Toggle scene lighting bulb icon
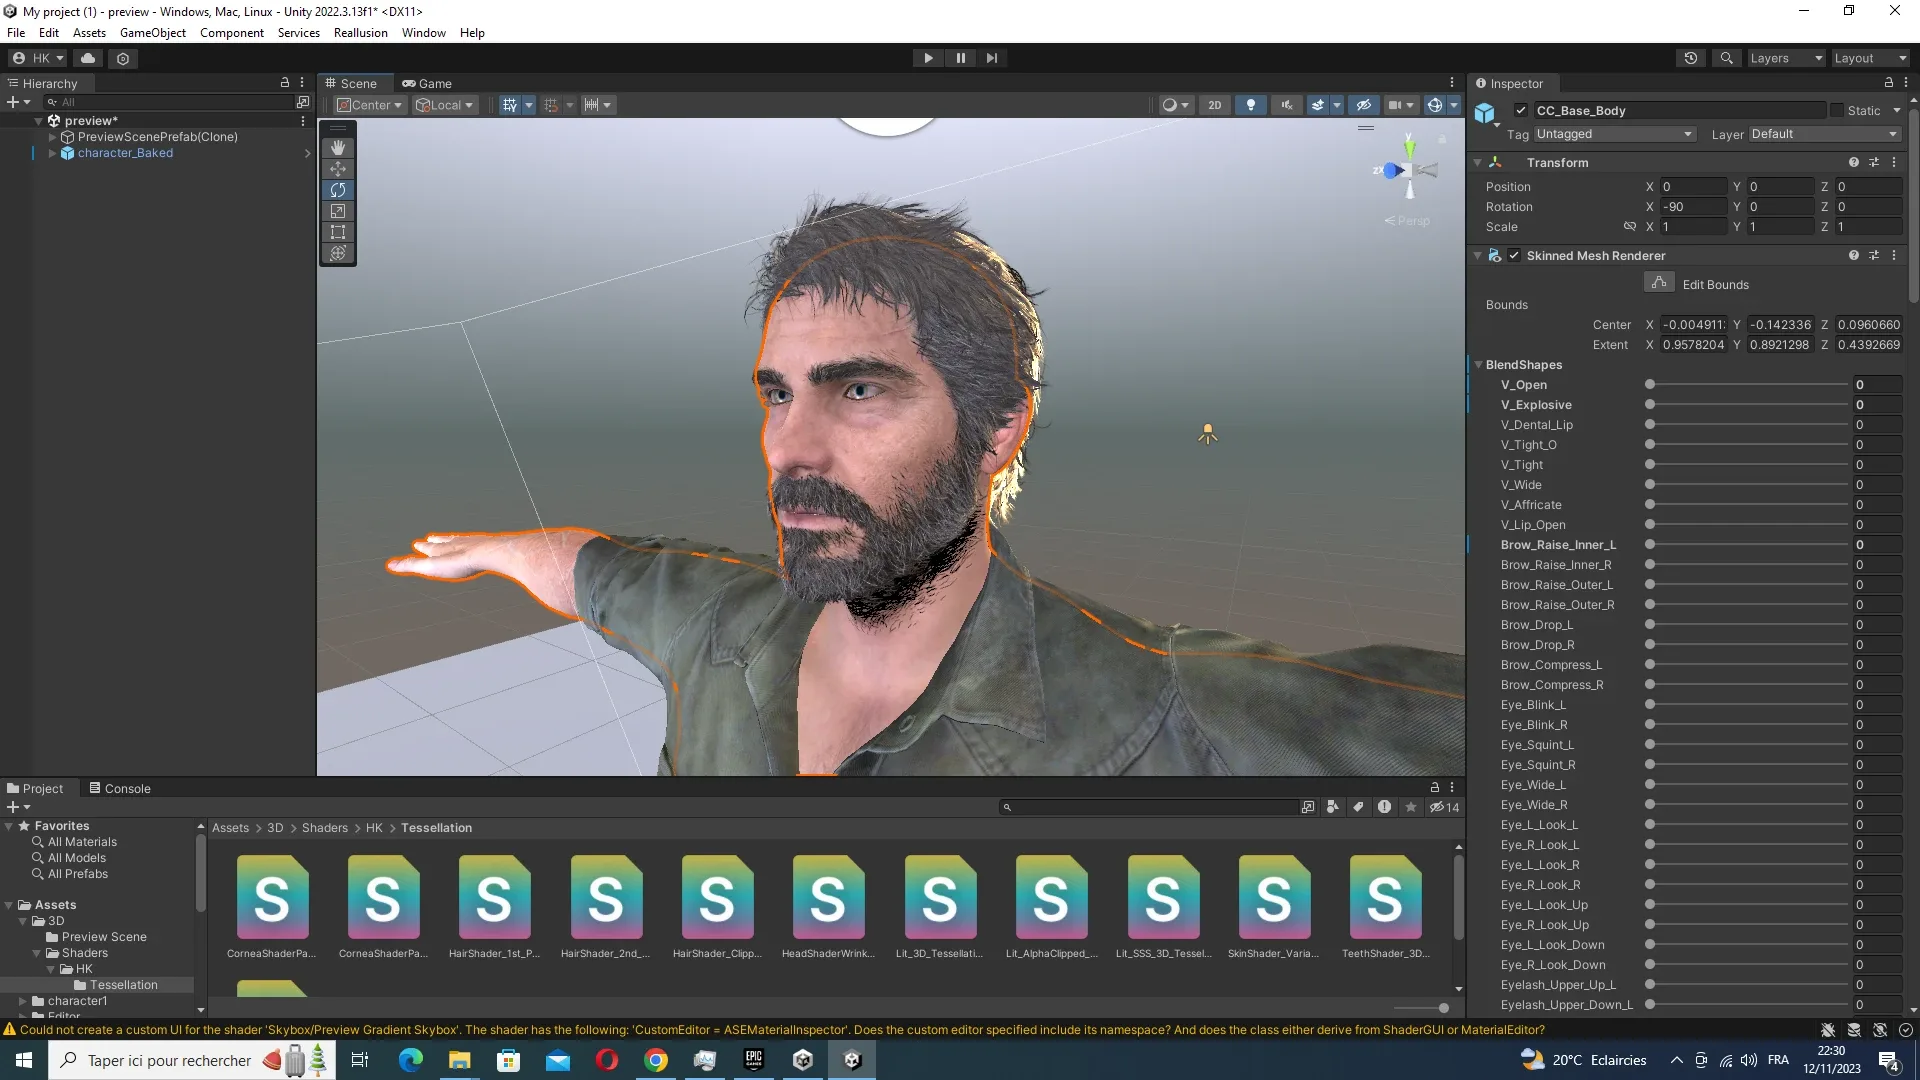Screen dimensions: 1920x1080 pos(1250,105)
